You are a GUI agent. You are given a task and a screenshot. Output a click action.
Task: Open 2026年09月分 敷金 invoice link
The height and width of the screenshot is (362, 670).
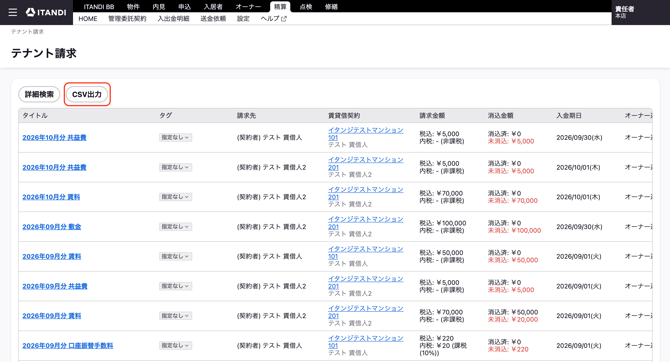(52, 227)
